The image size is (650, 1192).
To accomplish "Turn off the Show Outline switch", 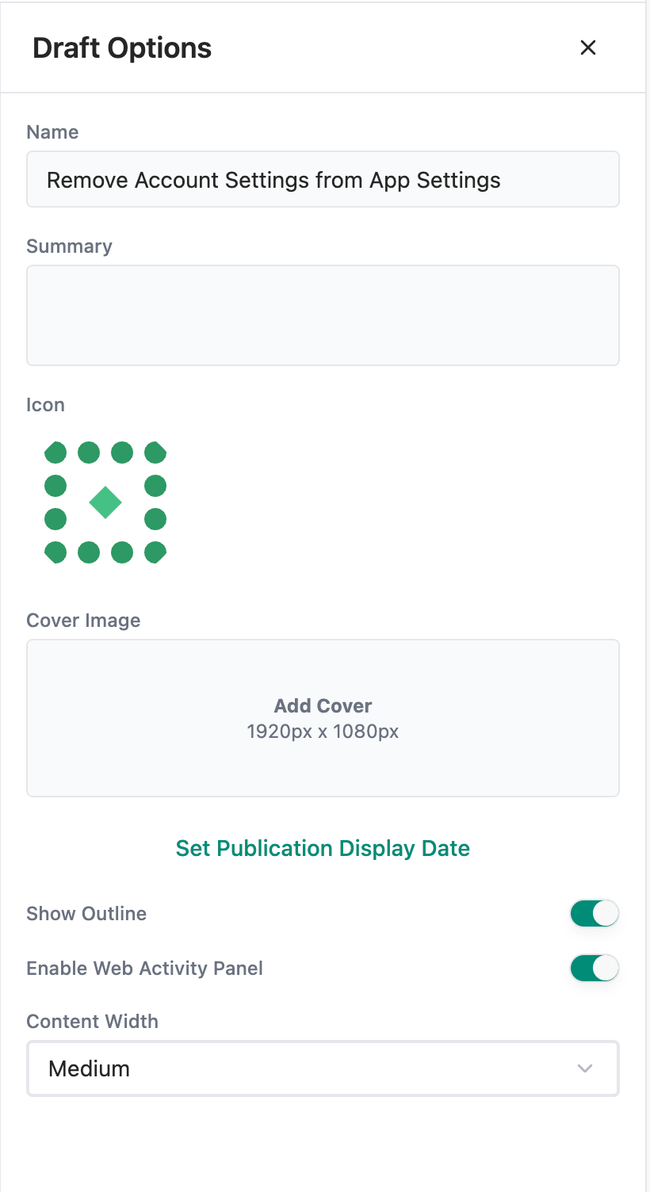I will point(594,913).
